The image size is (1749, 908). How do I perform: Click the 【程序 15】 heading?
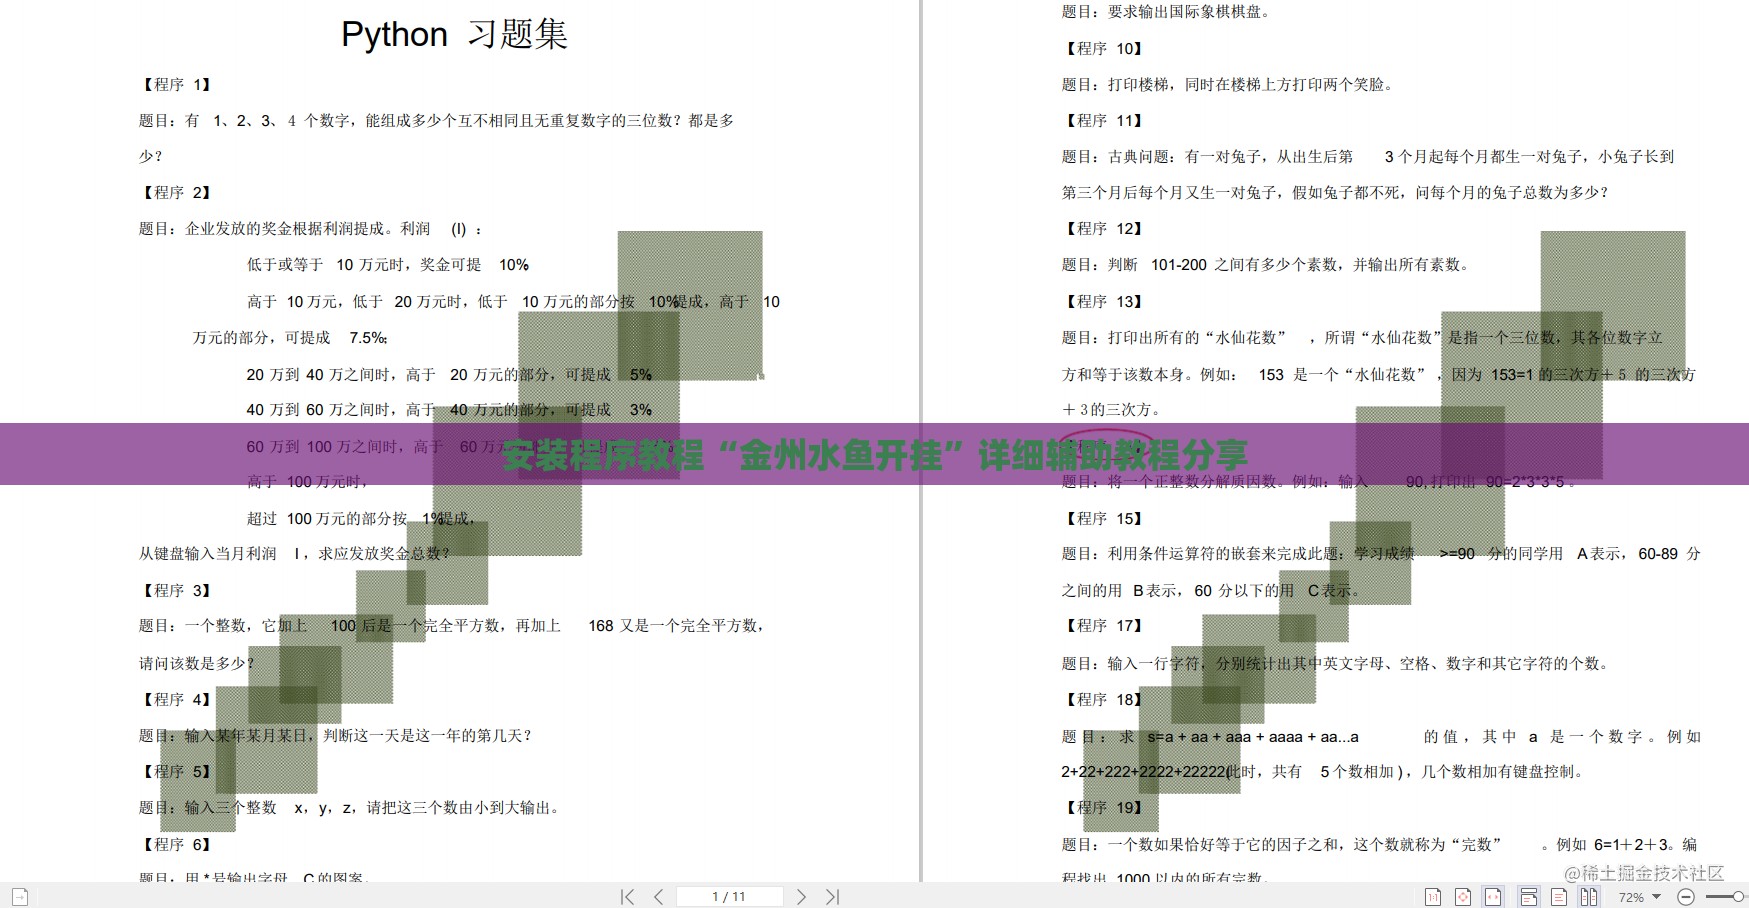click(1103, 518)
